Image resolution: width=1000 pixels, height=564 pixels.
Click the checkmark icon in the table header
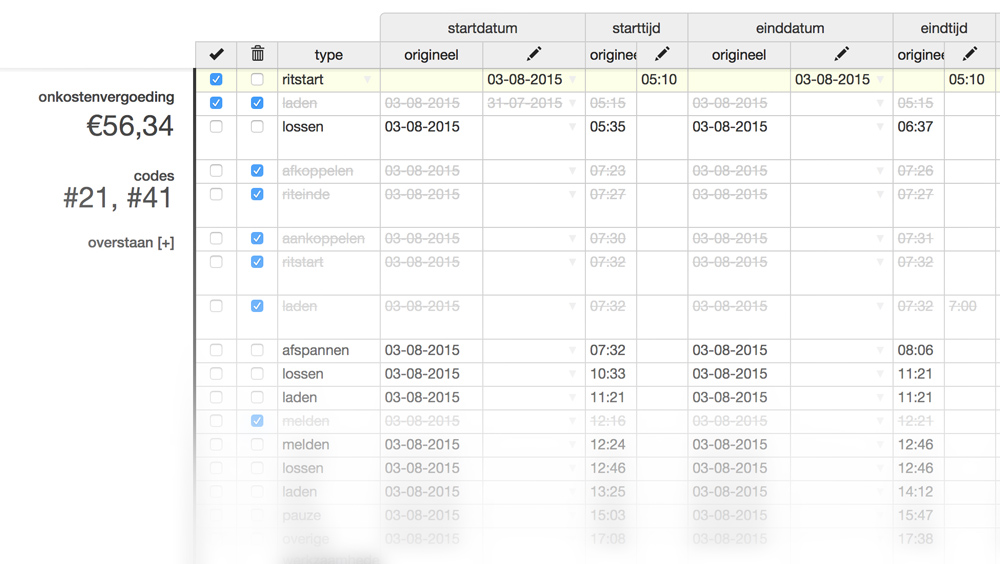[x=216, y=54]
